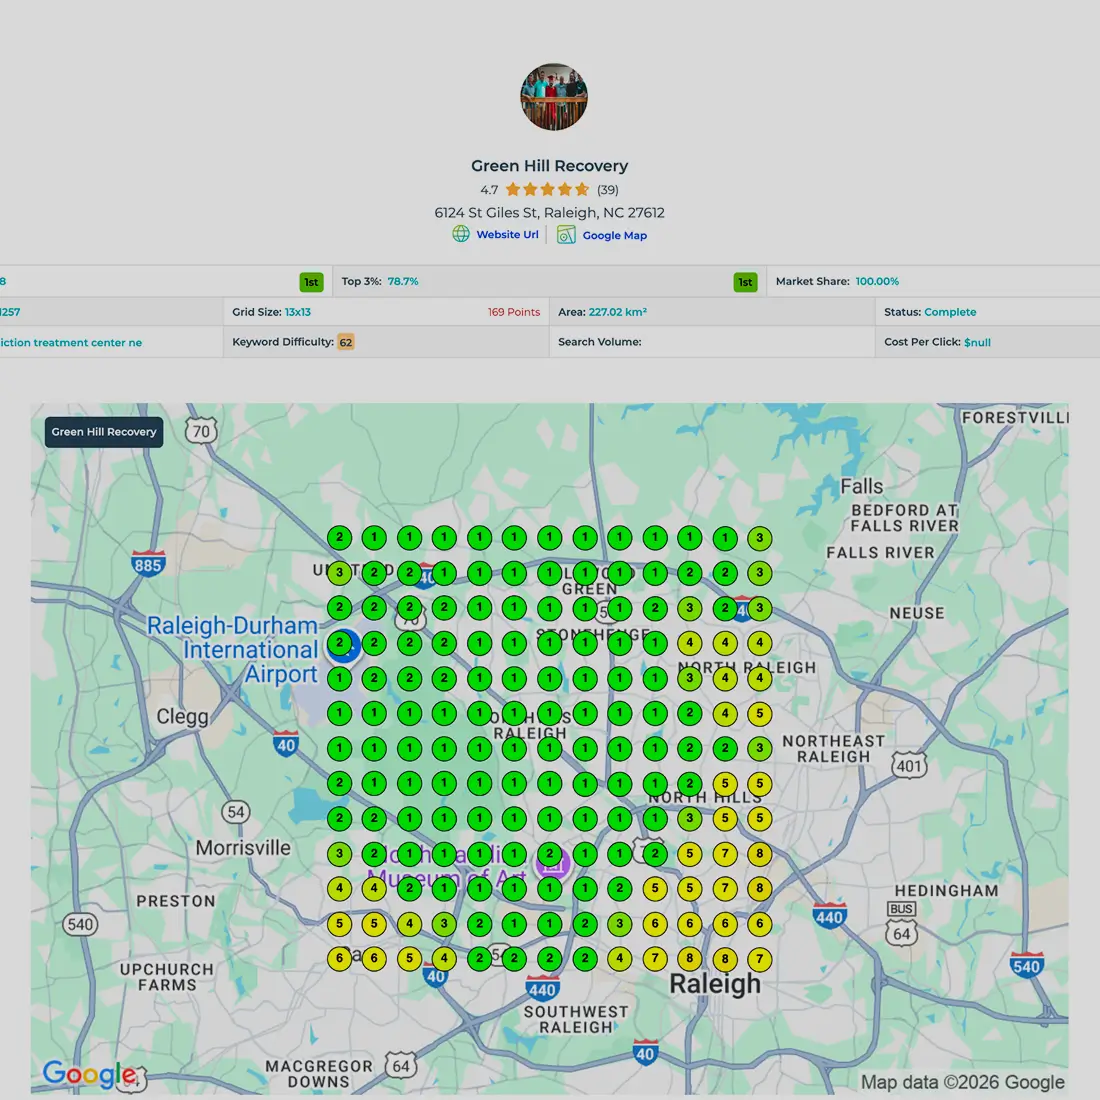Click the NC 54 shield near Morrisville
Image resolution: width=1100 pixels, height=1100 pixels.
pos(236,812)
